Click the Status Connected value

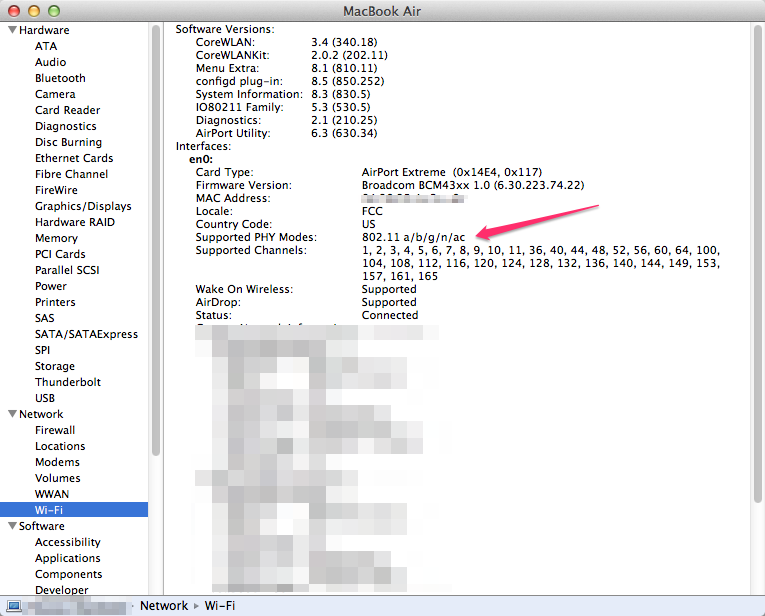[390, 315]
